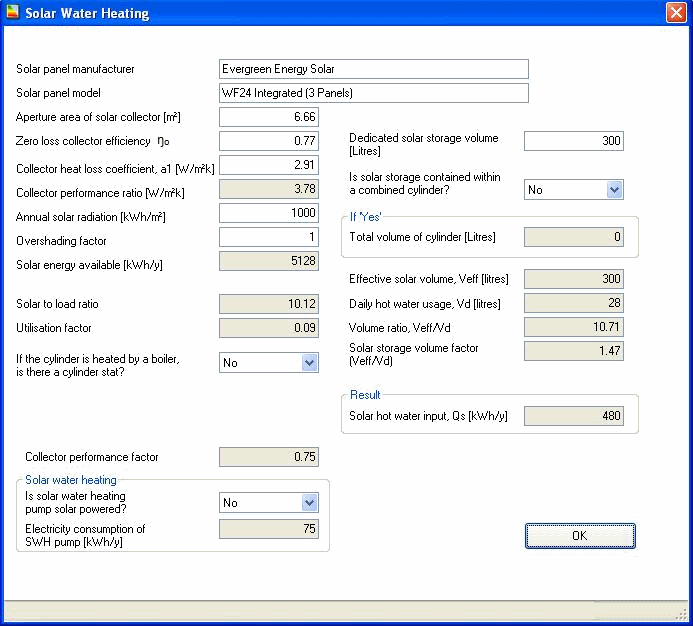693x626 pixels.
Task: Click the Total volume of cylinder field
Action: [x=574, y=237]
